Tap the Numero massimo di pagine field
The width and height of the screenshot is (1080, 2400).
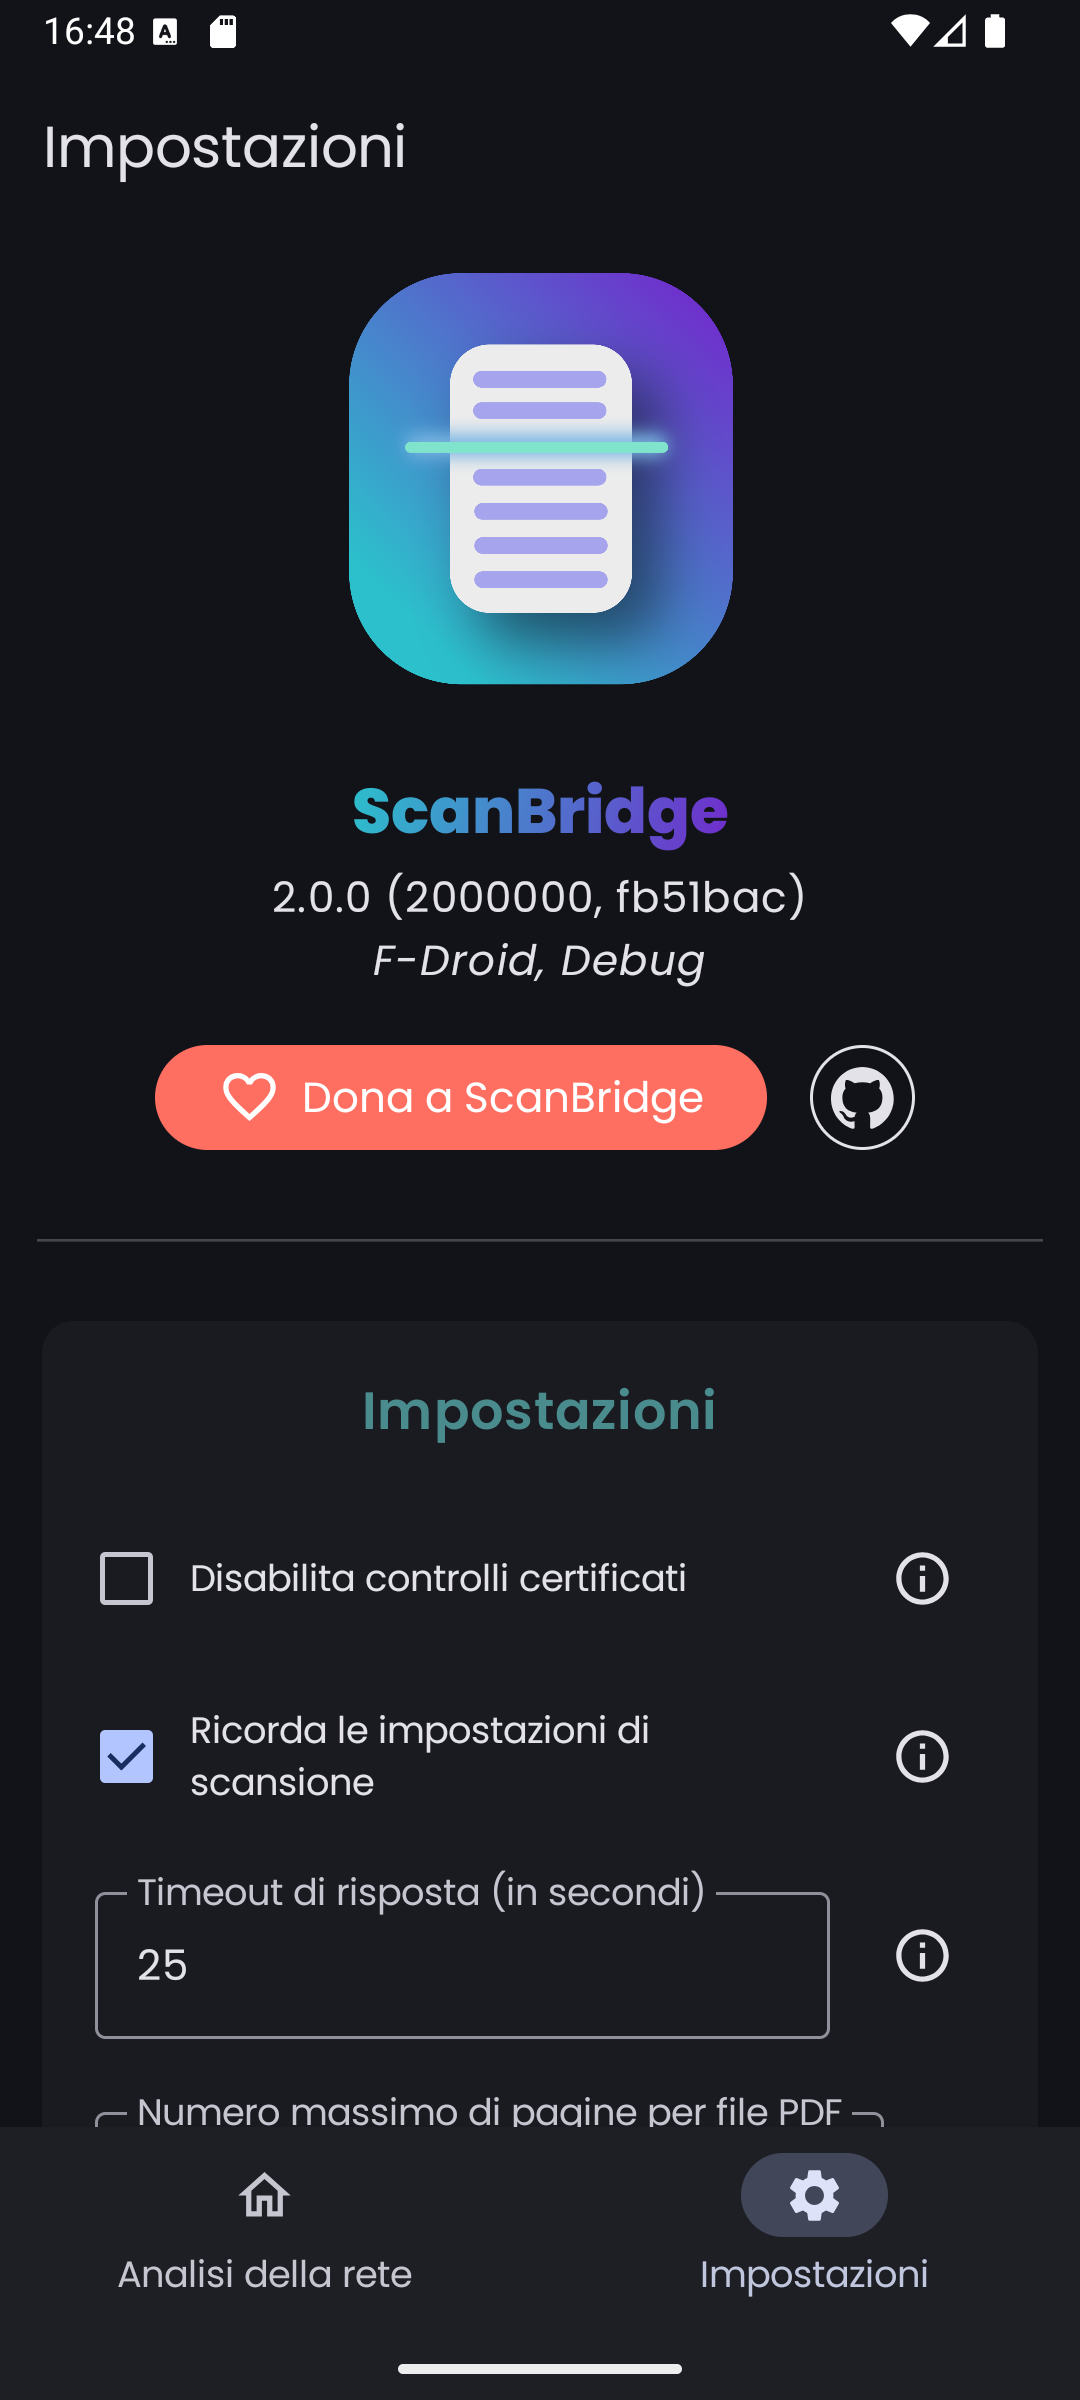tap(489, 2112)
